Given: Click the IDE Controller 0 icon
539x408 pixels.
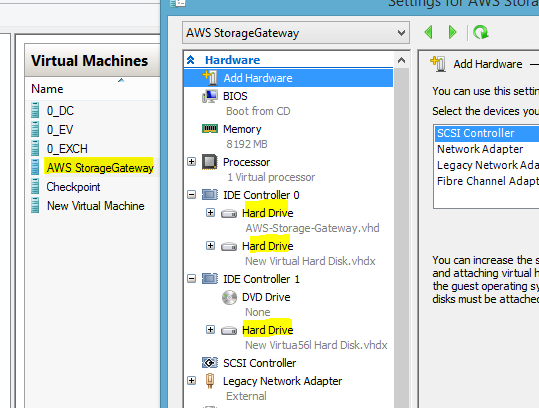Looking at the screenshot, I should click(210, 195).
